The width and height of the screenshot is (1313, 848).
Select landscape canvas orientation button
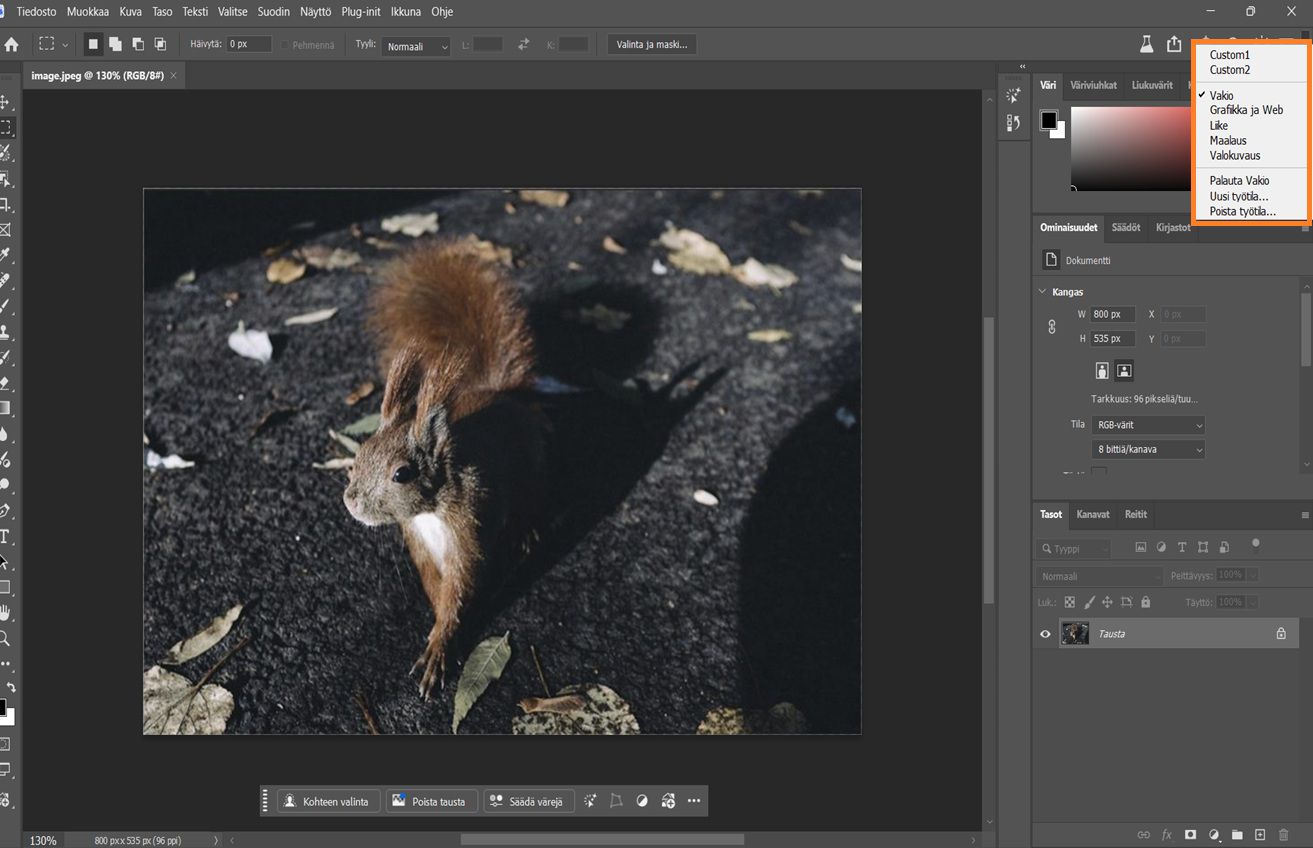coord(1124,371)
